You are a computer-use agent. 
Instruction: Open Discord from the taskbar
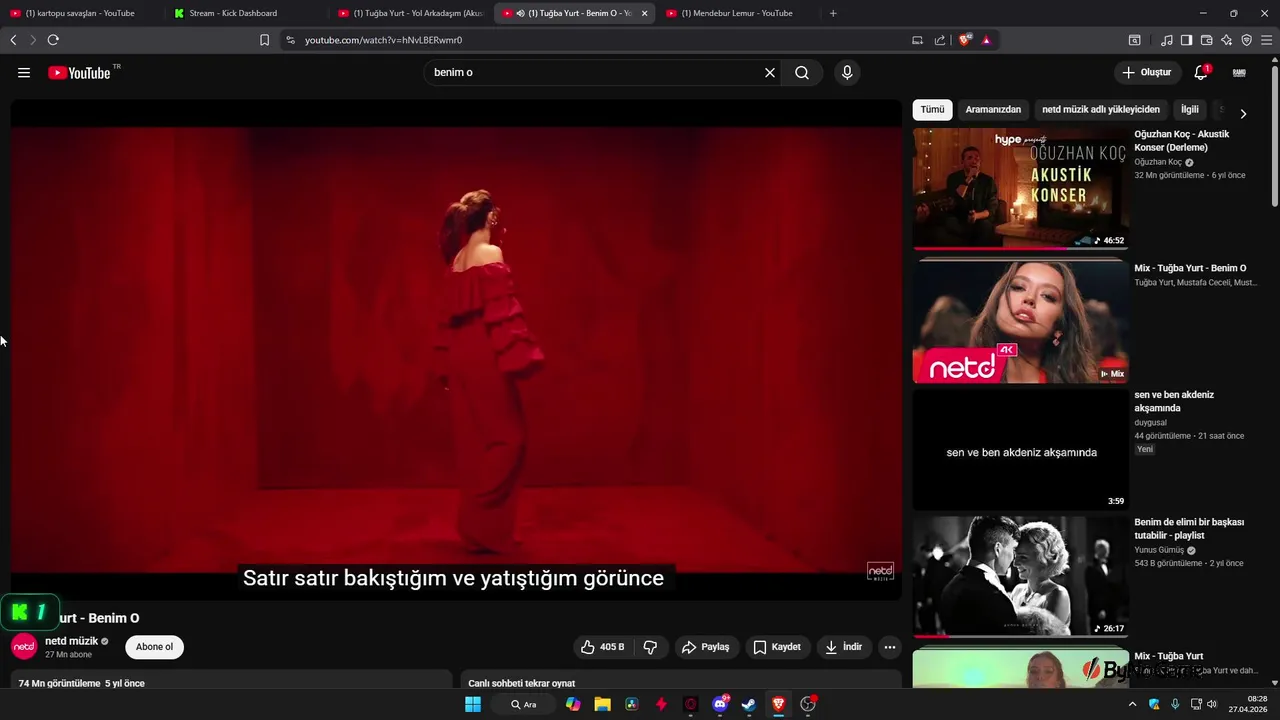720,704
